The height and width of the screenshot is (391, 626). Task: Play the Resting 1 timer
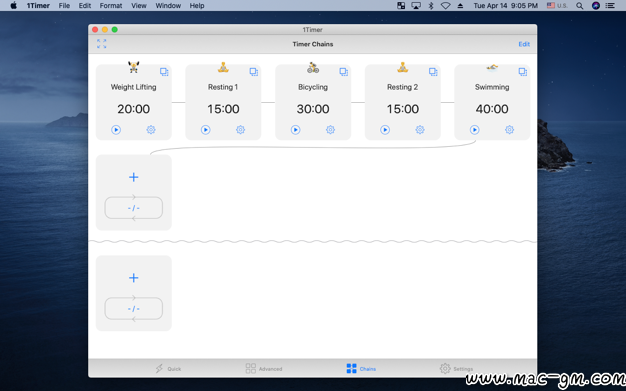coord(206,130)
